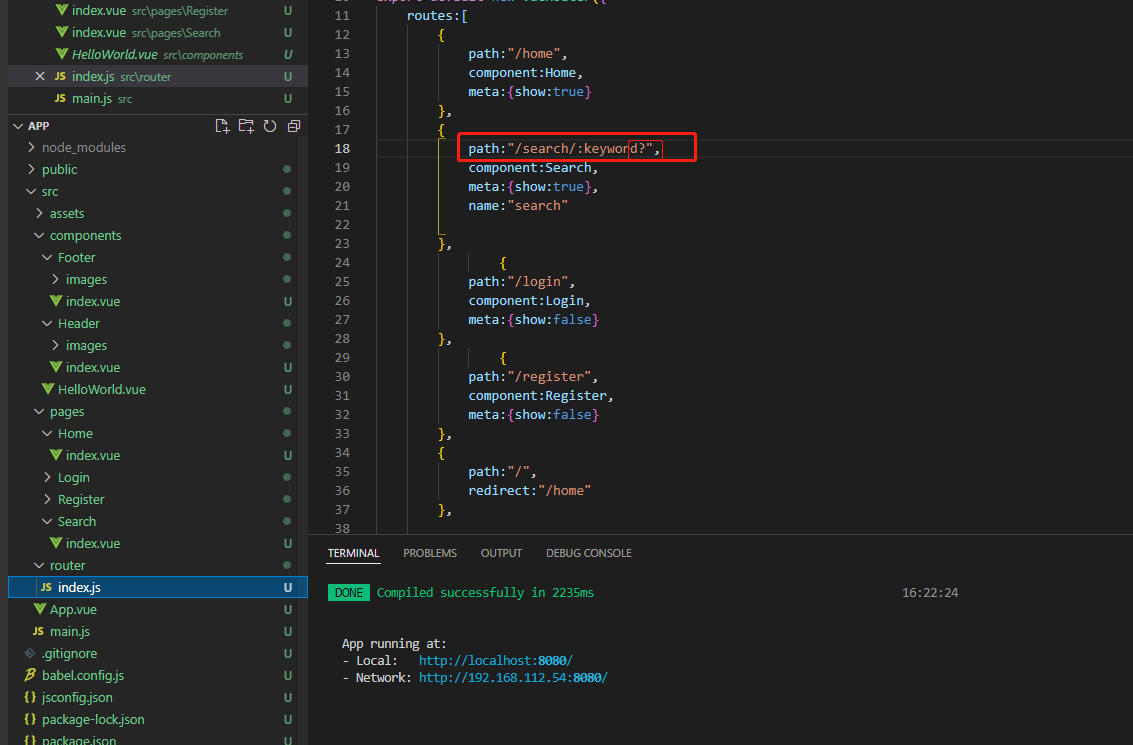Open the DEBUG CONSOLE tab

pos(588,553)
